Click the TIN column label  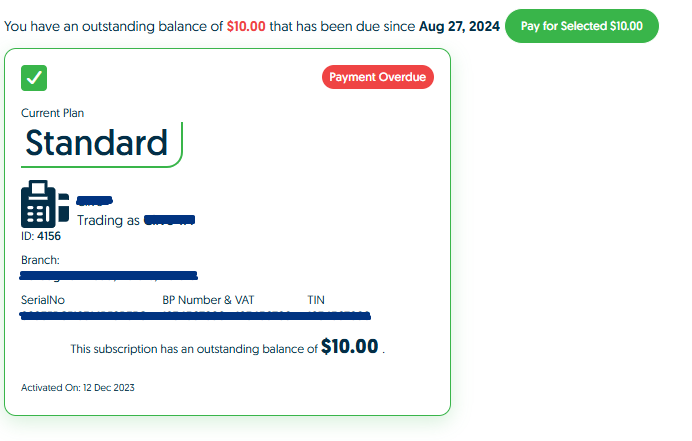pos(316,300)
